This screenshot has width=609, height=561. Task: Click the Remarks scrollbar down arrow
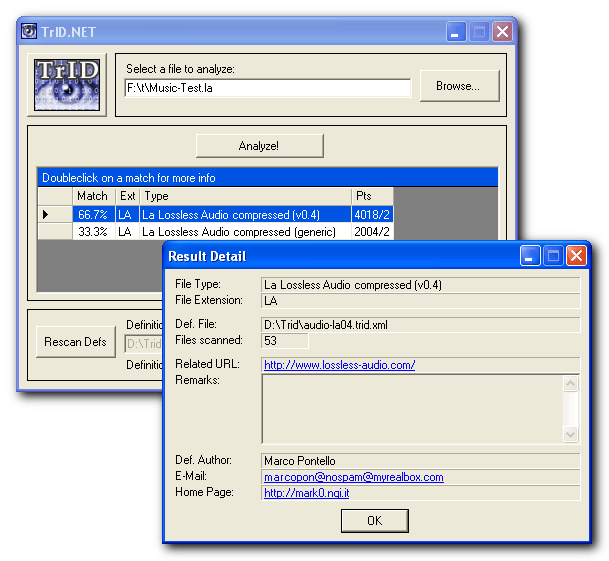pyautogui.click(x=571, y=434)
